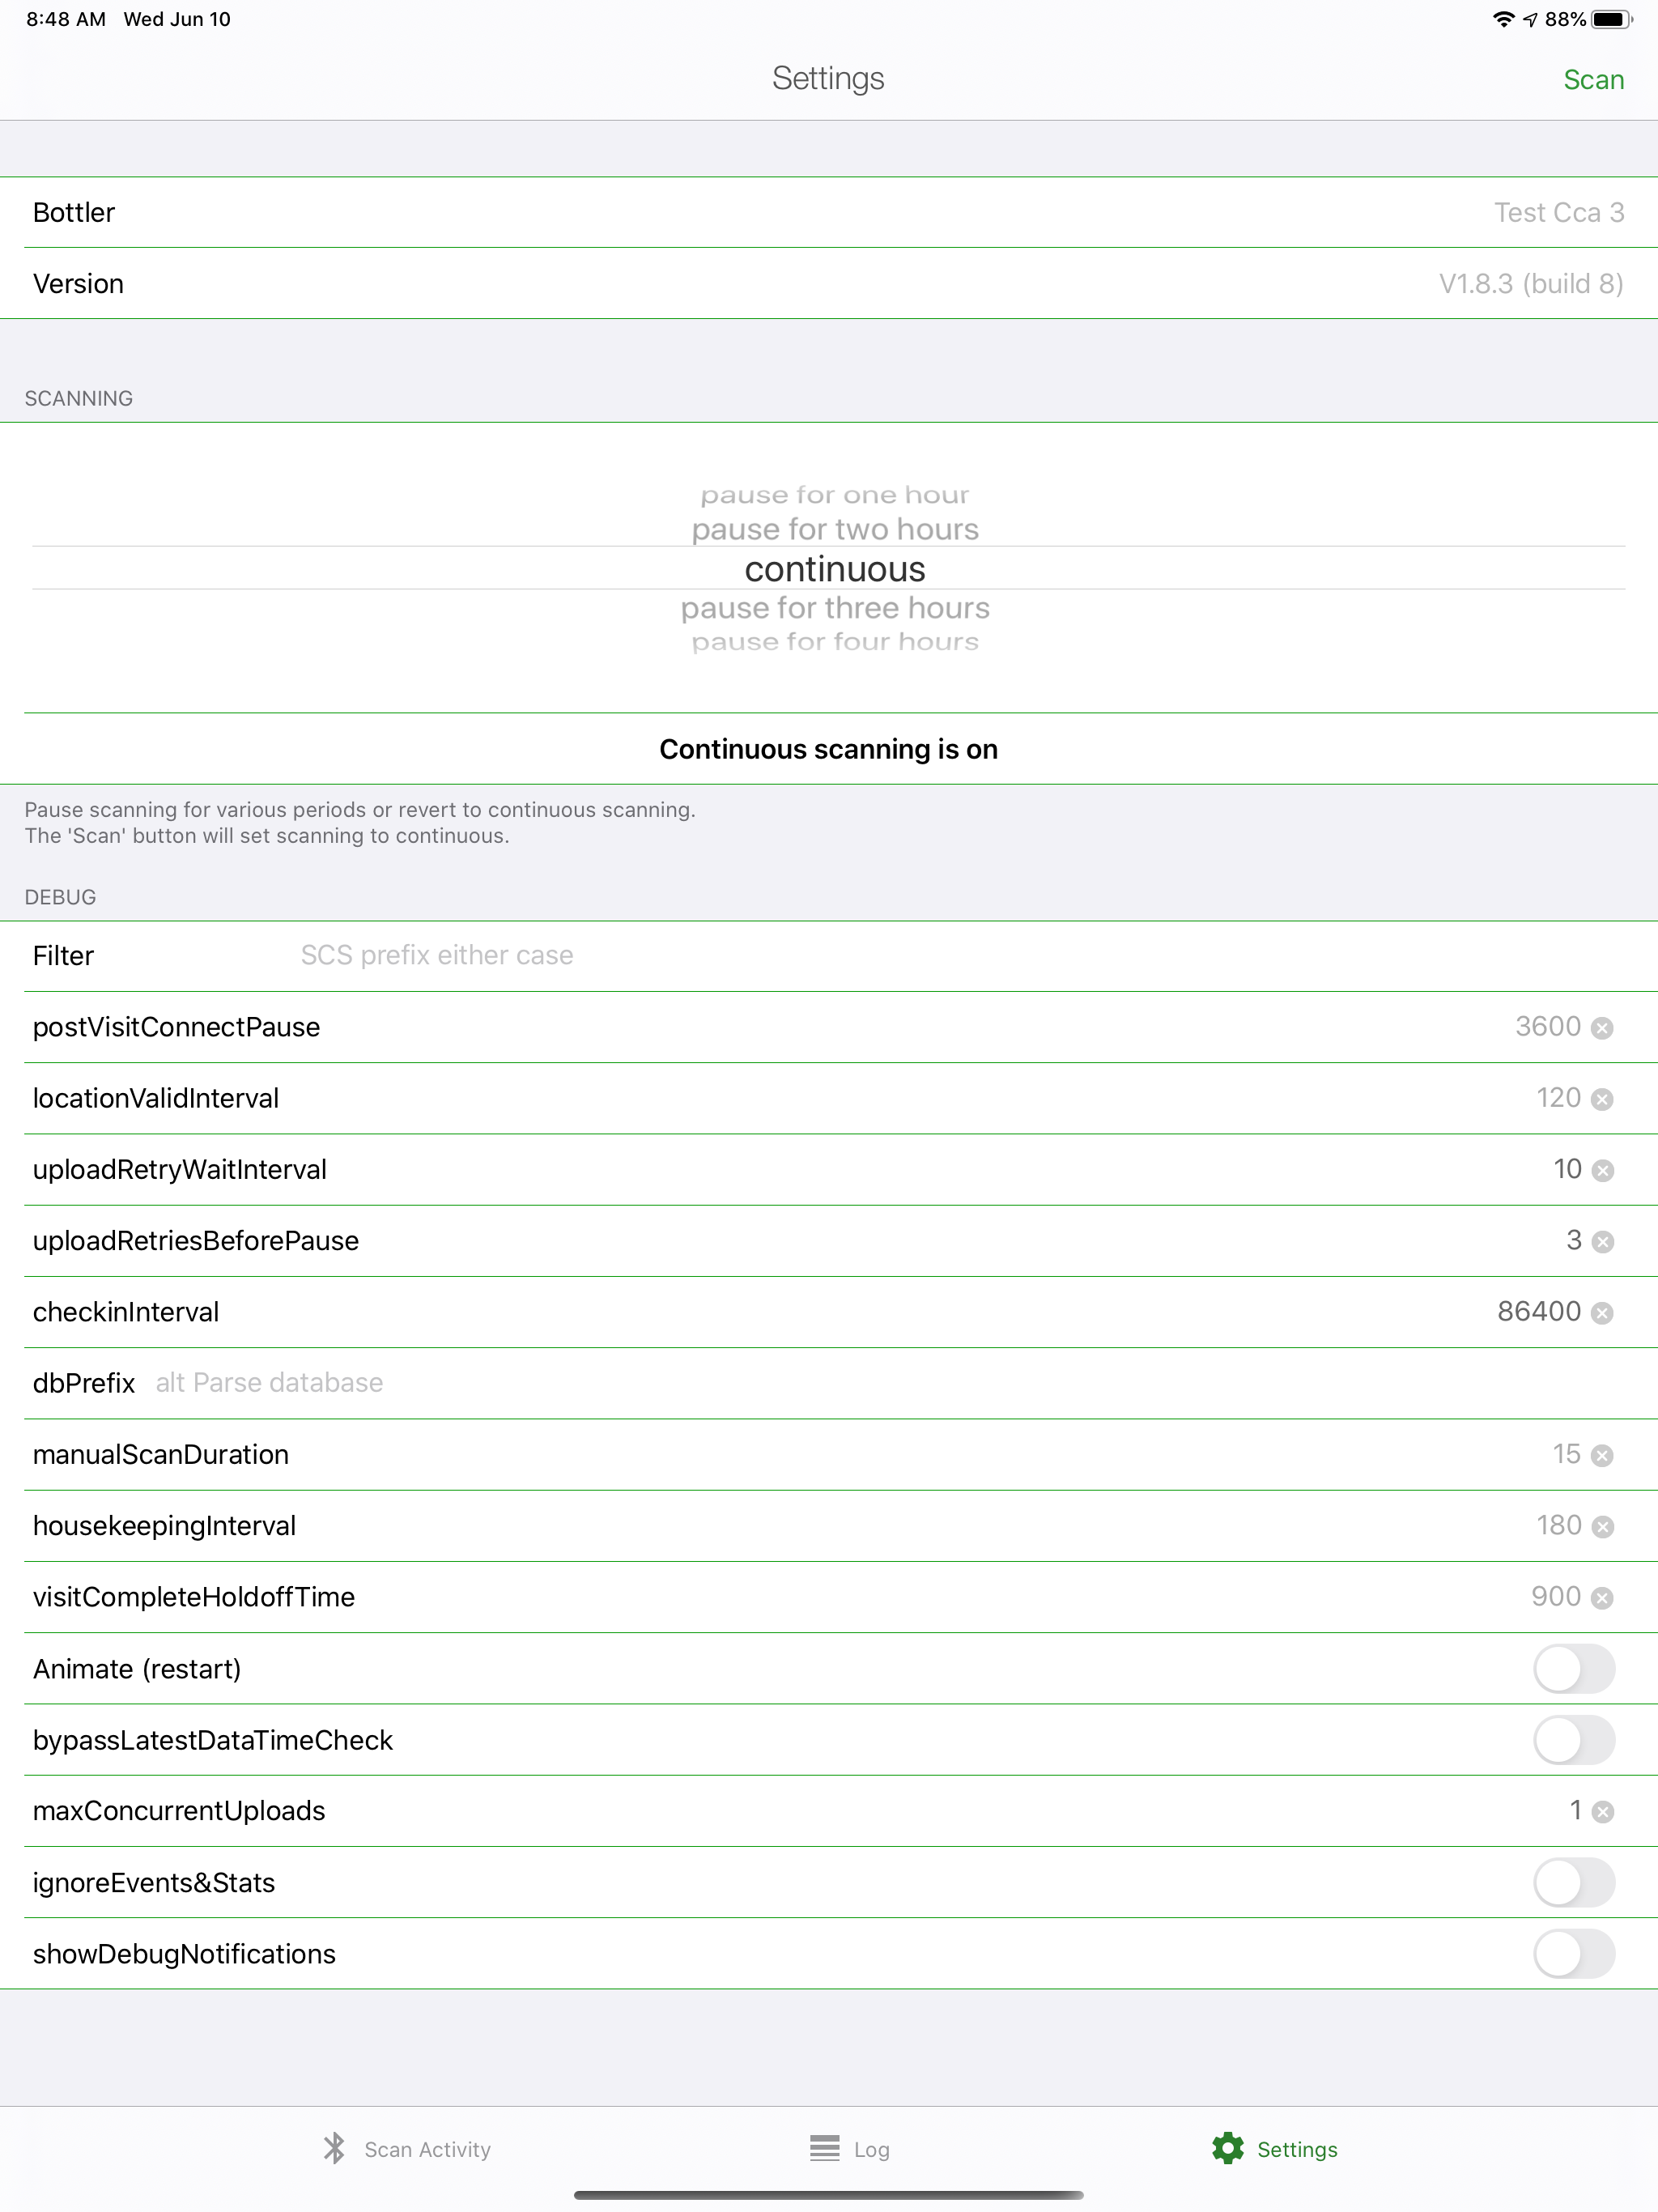This screenshot has height=2212, width=1658.
Task: Tap the SCANNING section header
Action: (79, 398)
